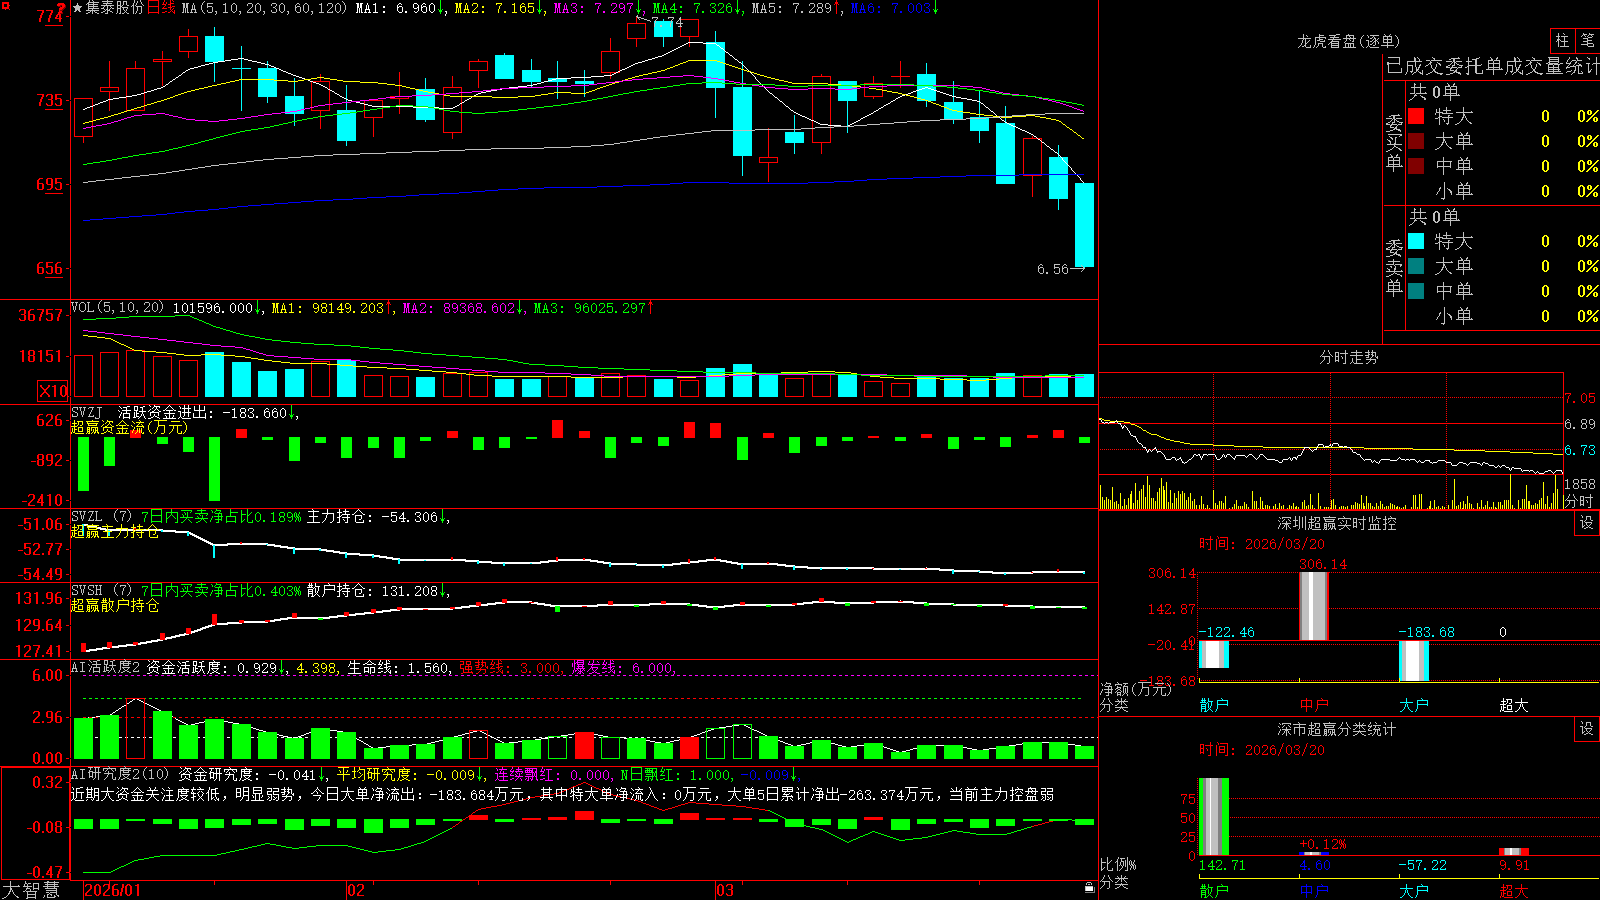
Task: Click the 龙虎看盘(逐单) panel title
Action: (1348, 41)
